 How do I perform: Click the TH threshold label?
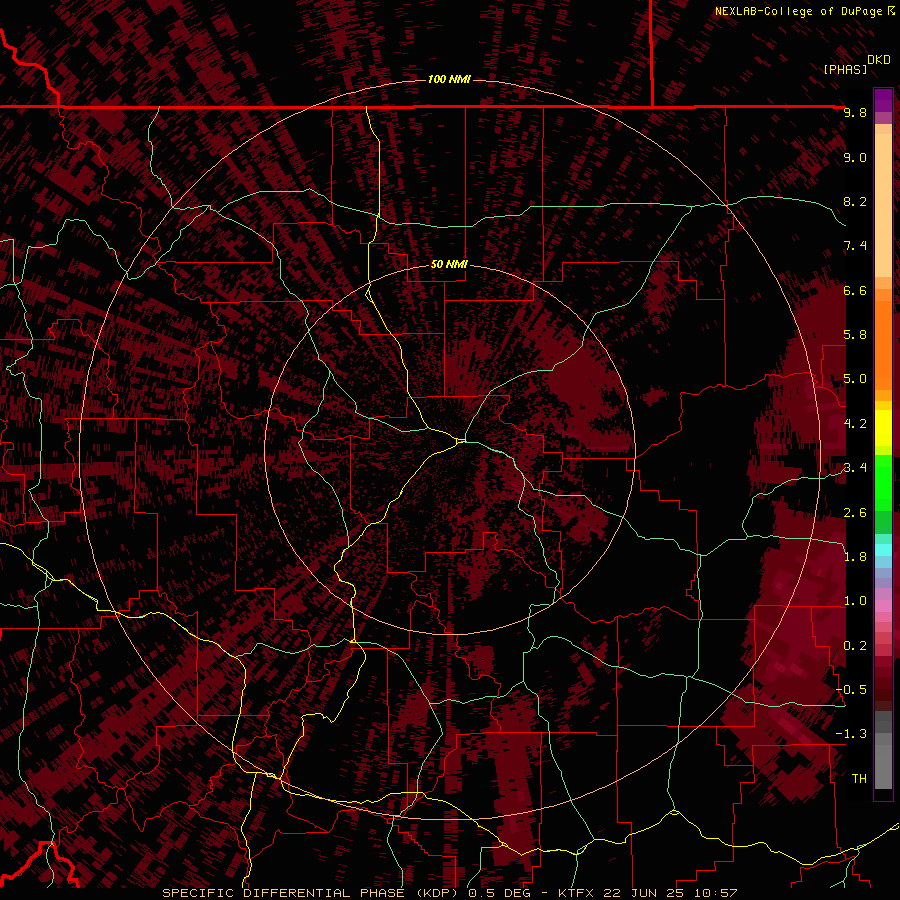859,779
